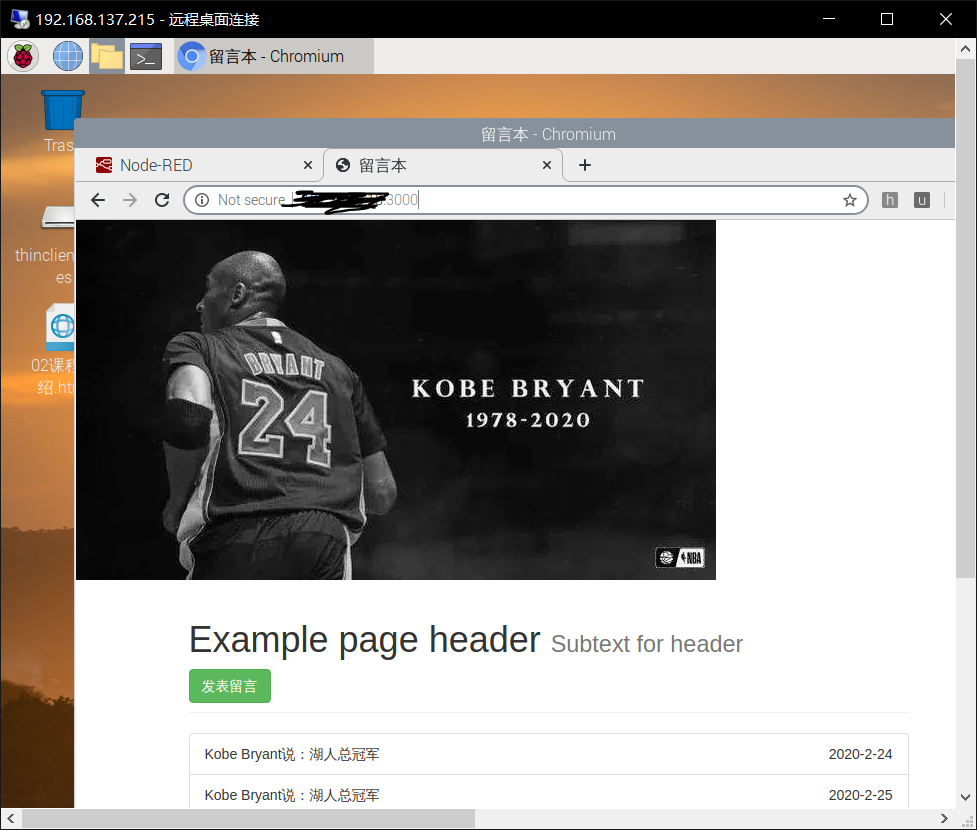Maximize the remote desktop window
This screenshot has height=830, width=977.
887,19
